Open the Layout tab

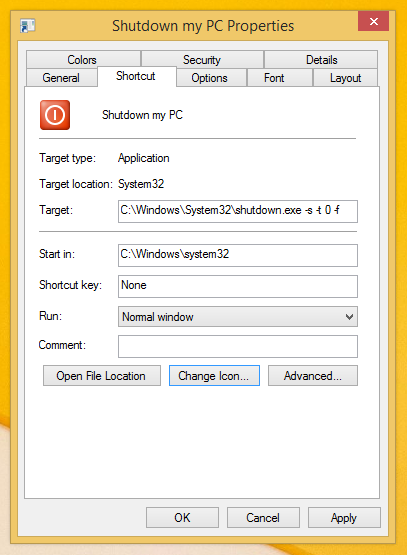click(345, 78)
